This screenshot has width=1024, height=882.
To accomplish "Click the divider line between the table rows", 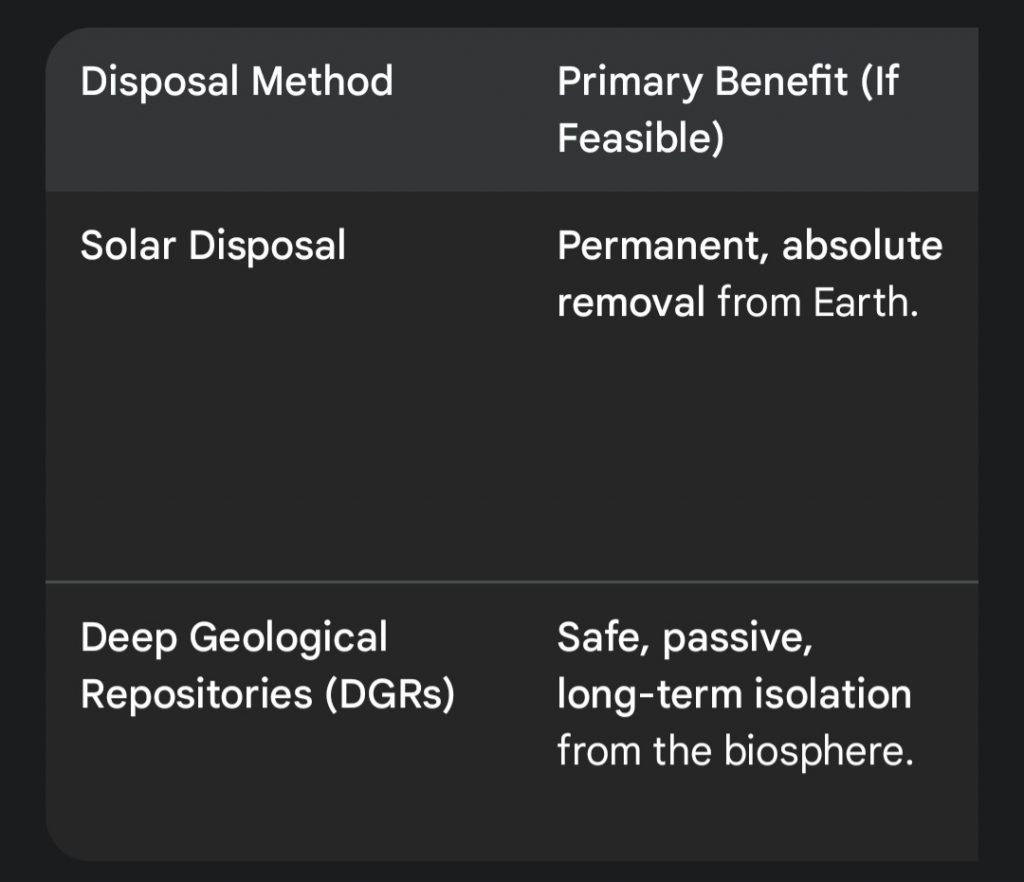I will [512, 581].
